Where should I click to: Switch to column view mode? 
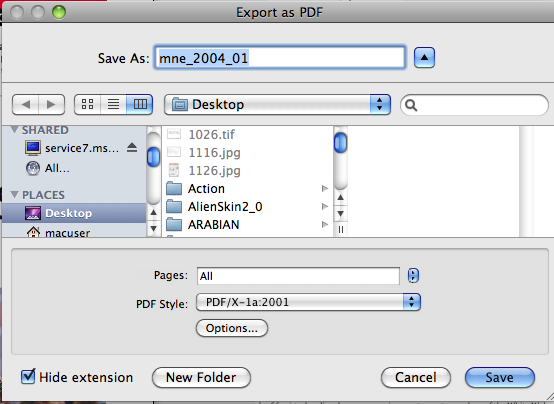coord(140,104)
